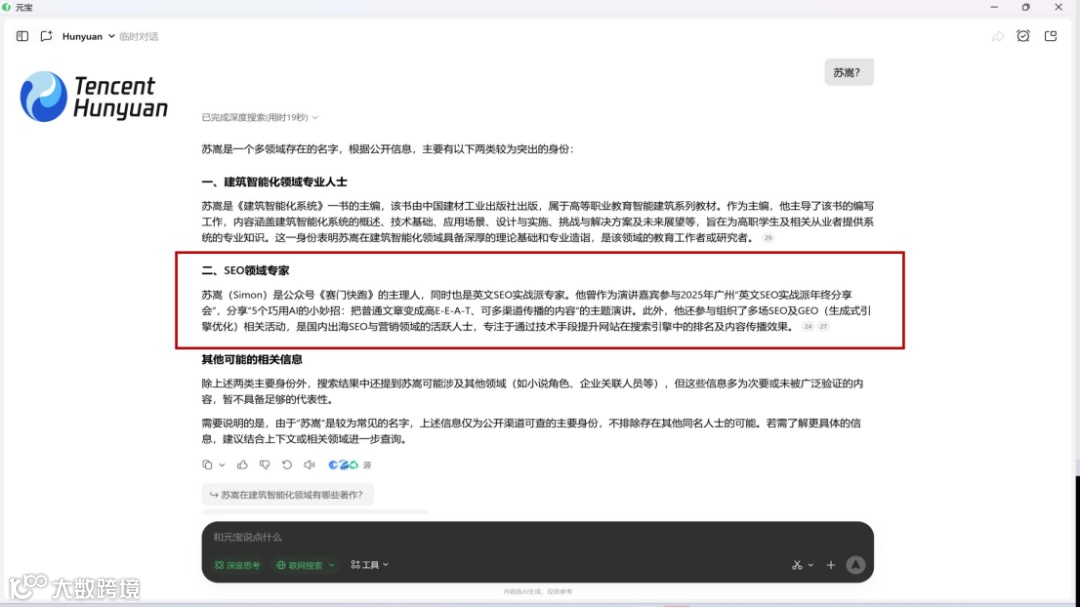1080x608 pixels.
Task: Open the sources list icons
Action: point(349,465)
